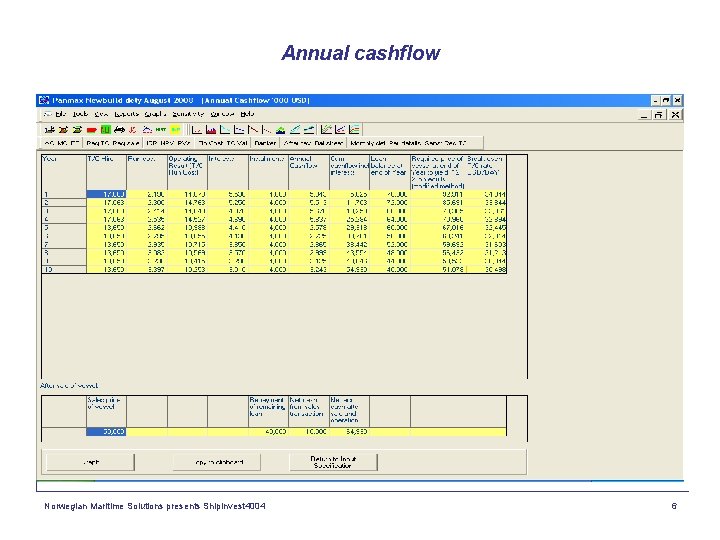Click the Copy to clipboard button

coord(217,462)
